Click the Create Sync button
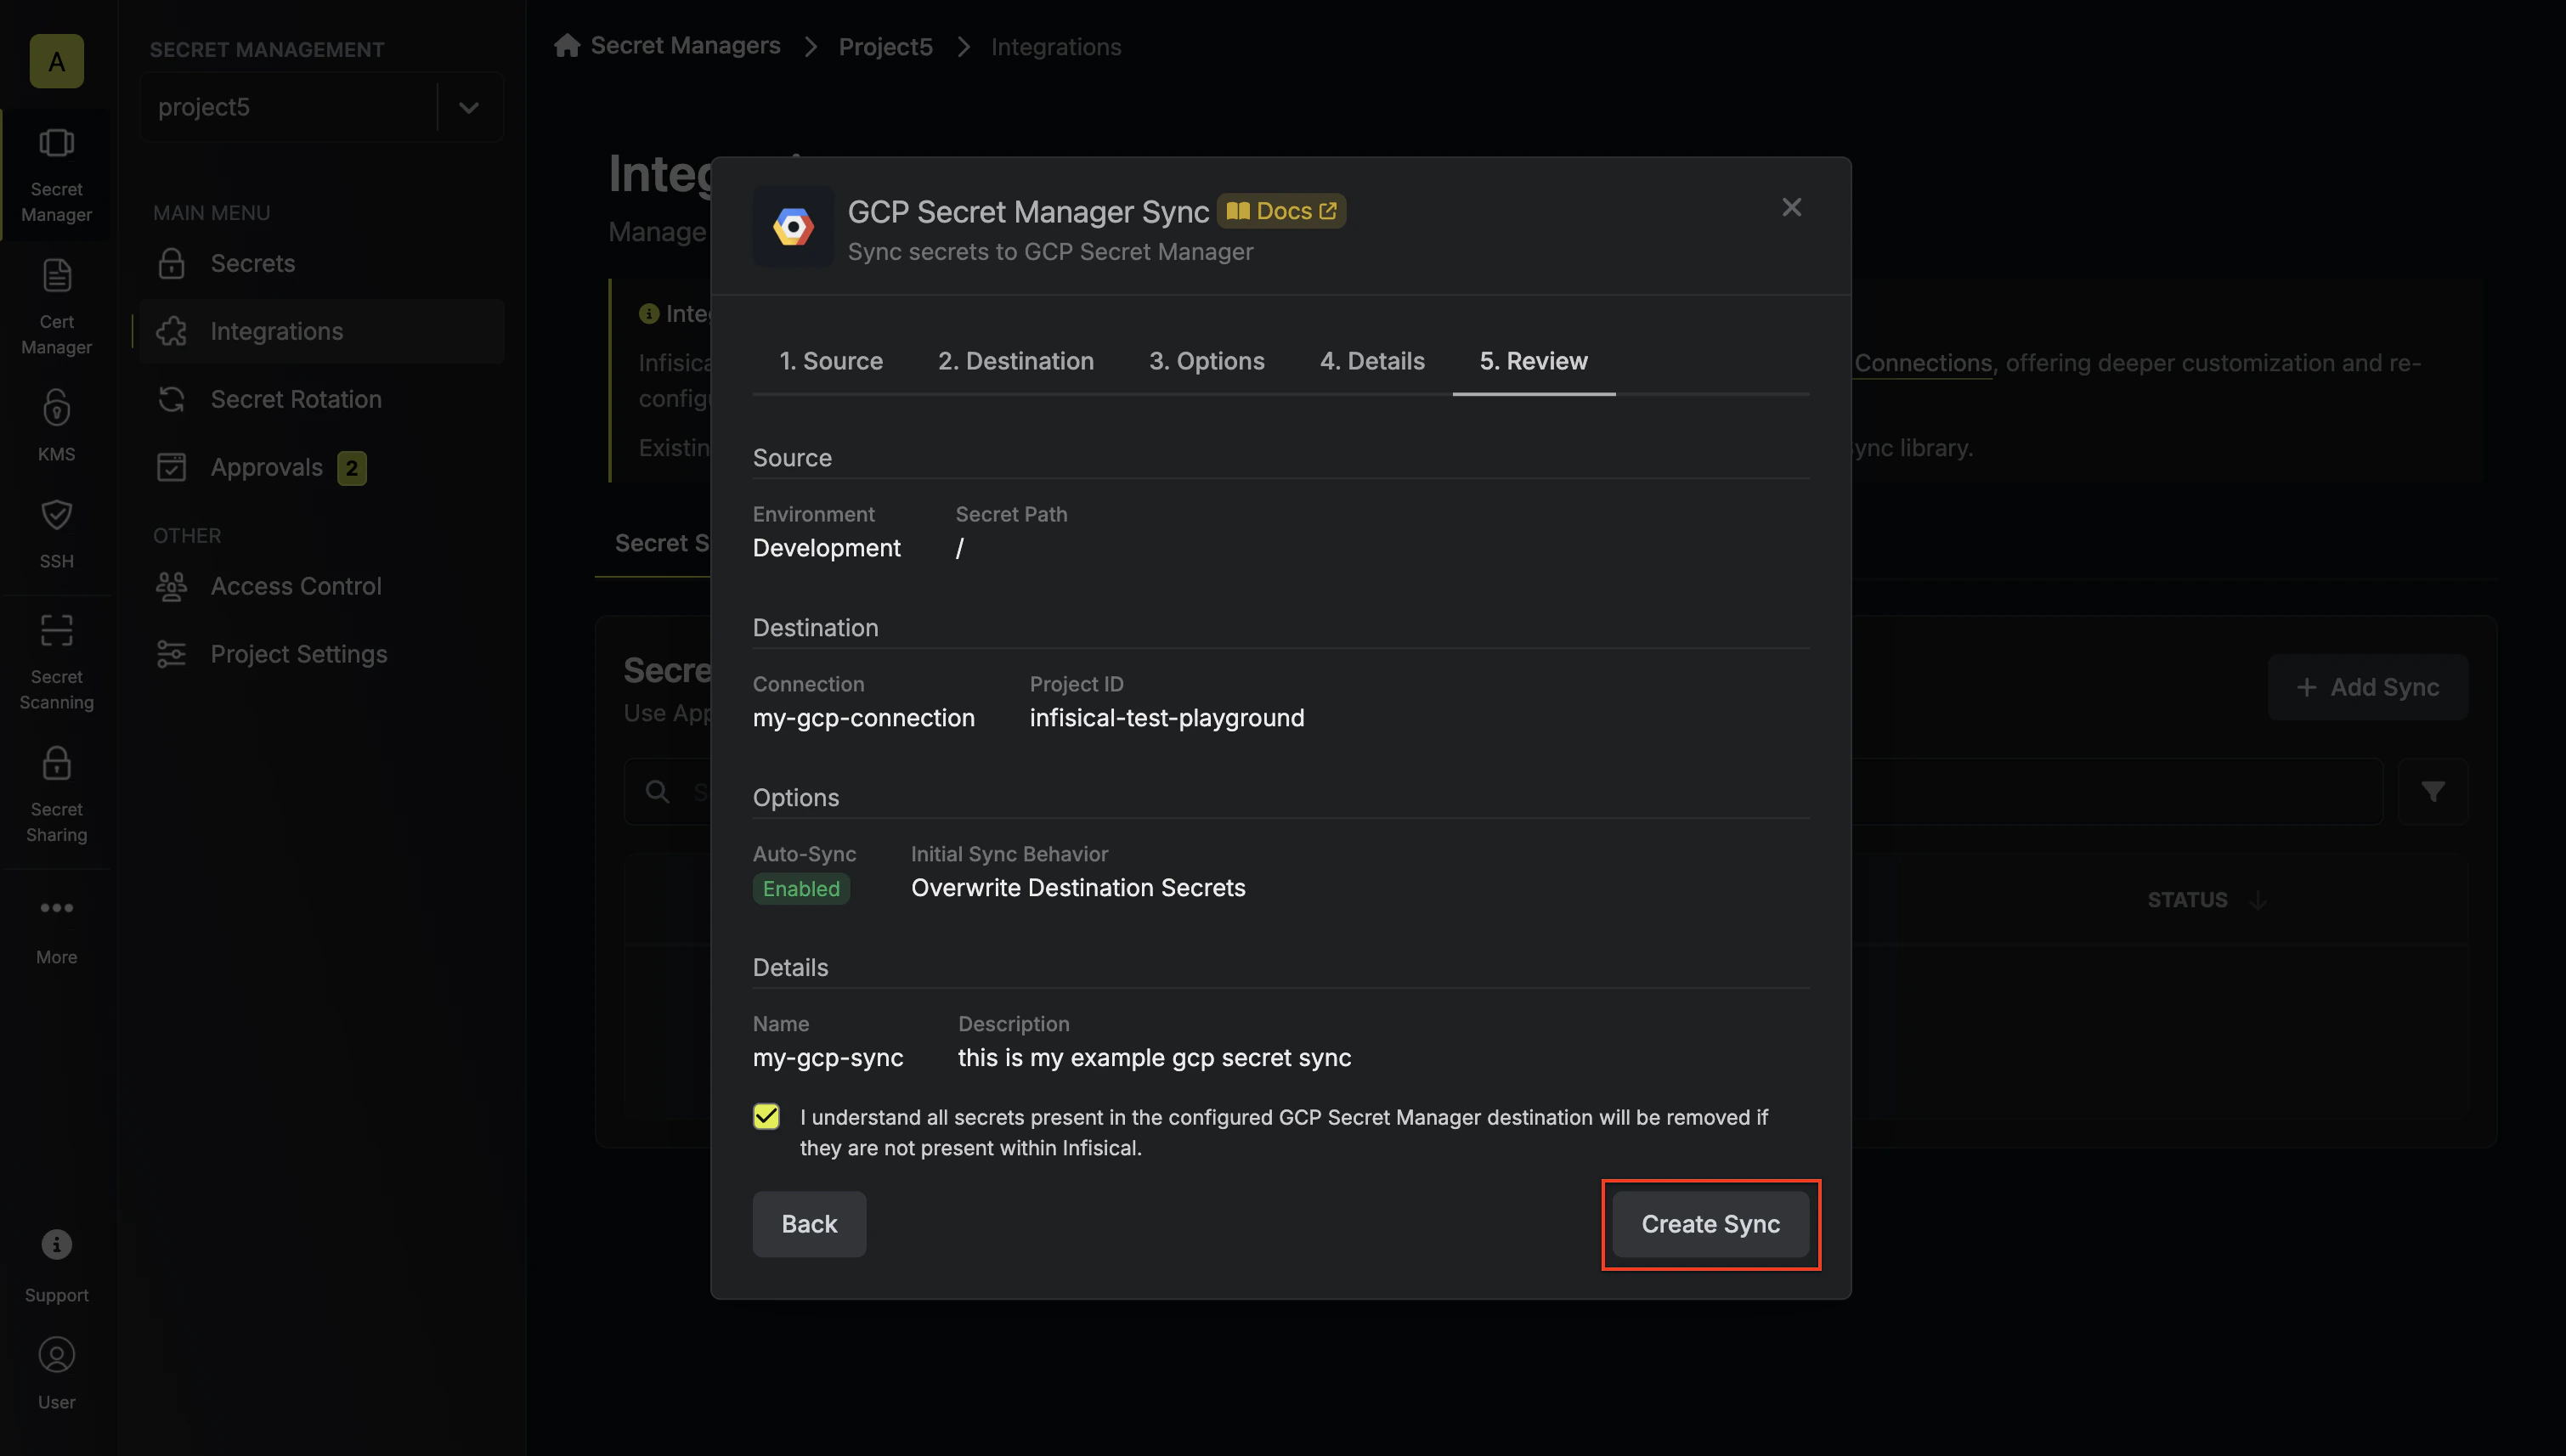This screenshot has height=1456, width=2566. point(1710,1224)
